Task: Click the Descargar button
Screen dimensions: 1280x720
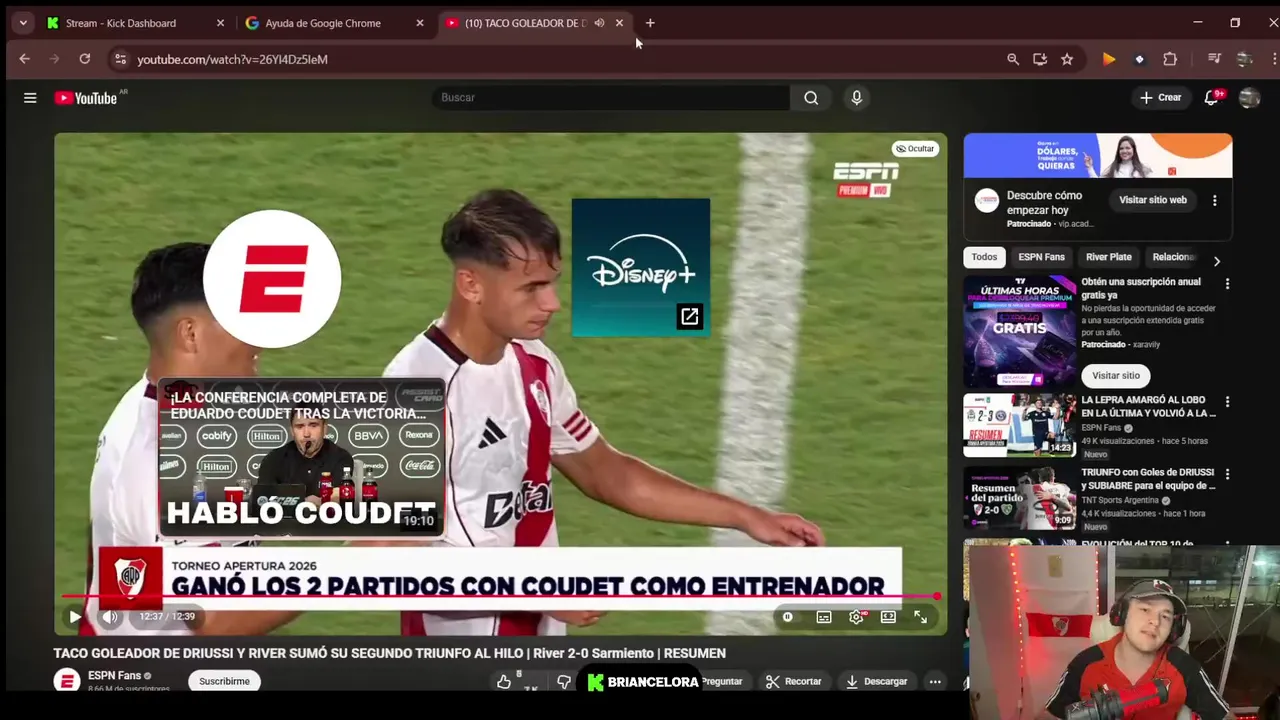Action: tap(876, 681)
